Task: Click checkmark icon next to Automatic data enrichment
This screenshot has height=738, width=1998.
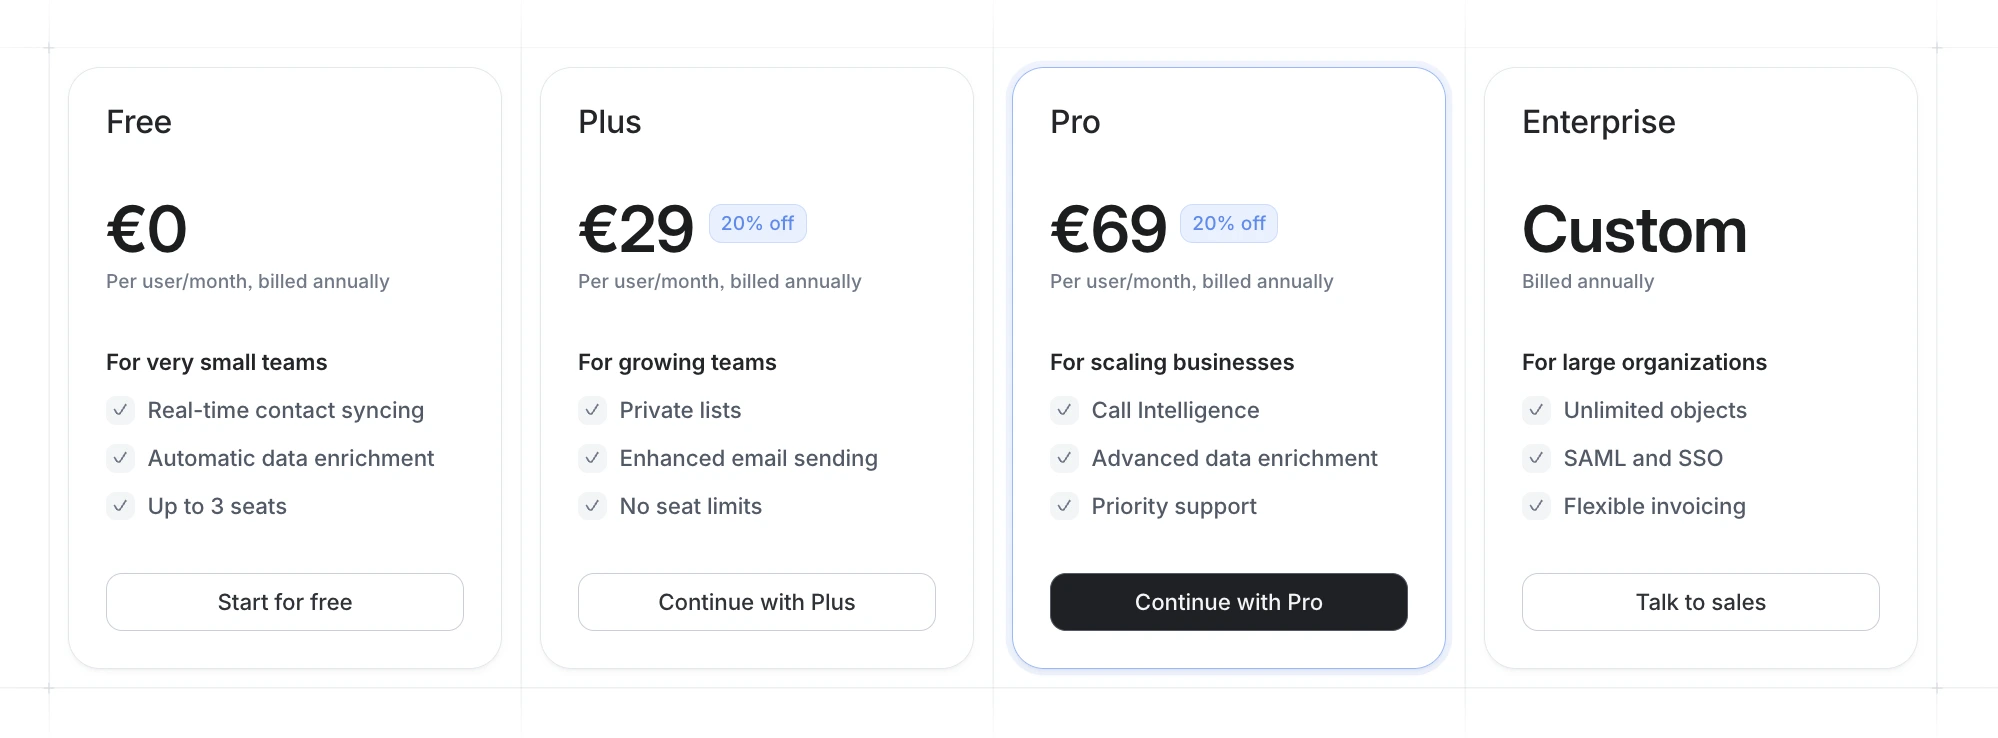Action: (x=120, y=458)
